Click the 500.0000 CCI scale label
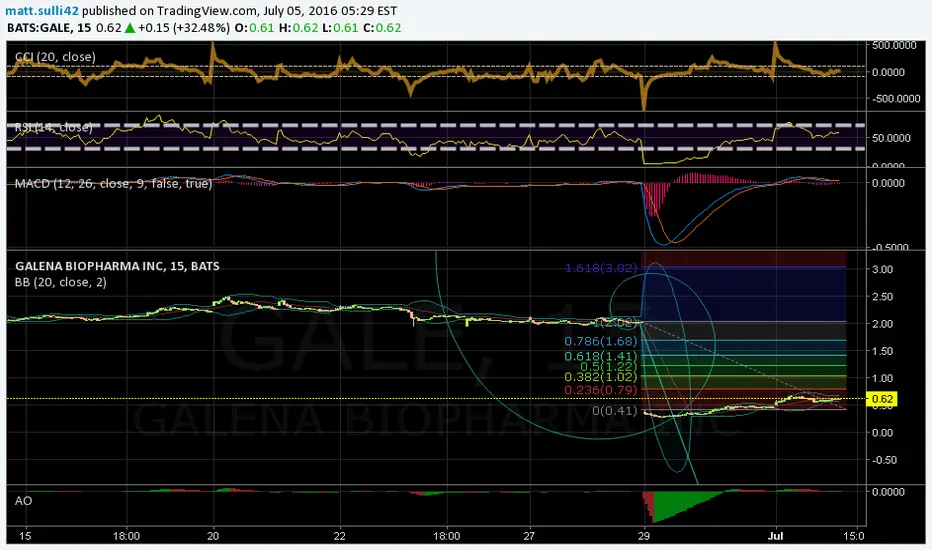932x550 pixels. click(895, 45)
